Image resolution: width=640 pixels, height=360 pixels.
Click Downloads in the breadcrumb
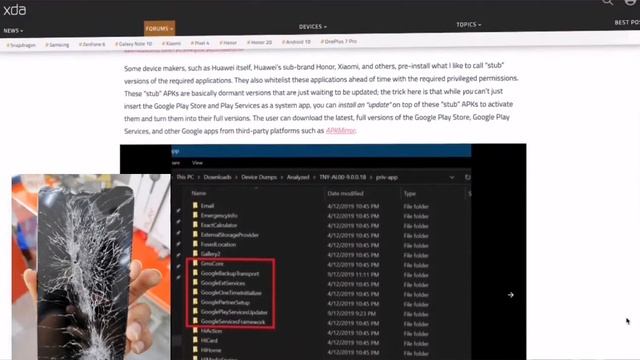coord(218,177)
